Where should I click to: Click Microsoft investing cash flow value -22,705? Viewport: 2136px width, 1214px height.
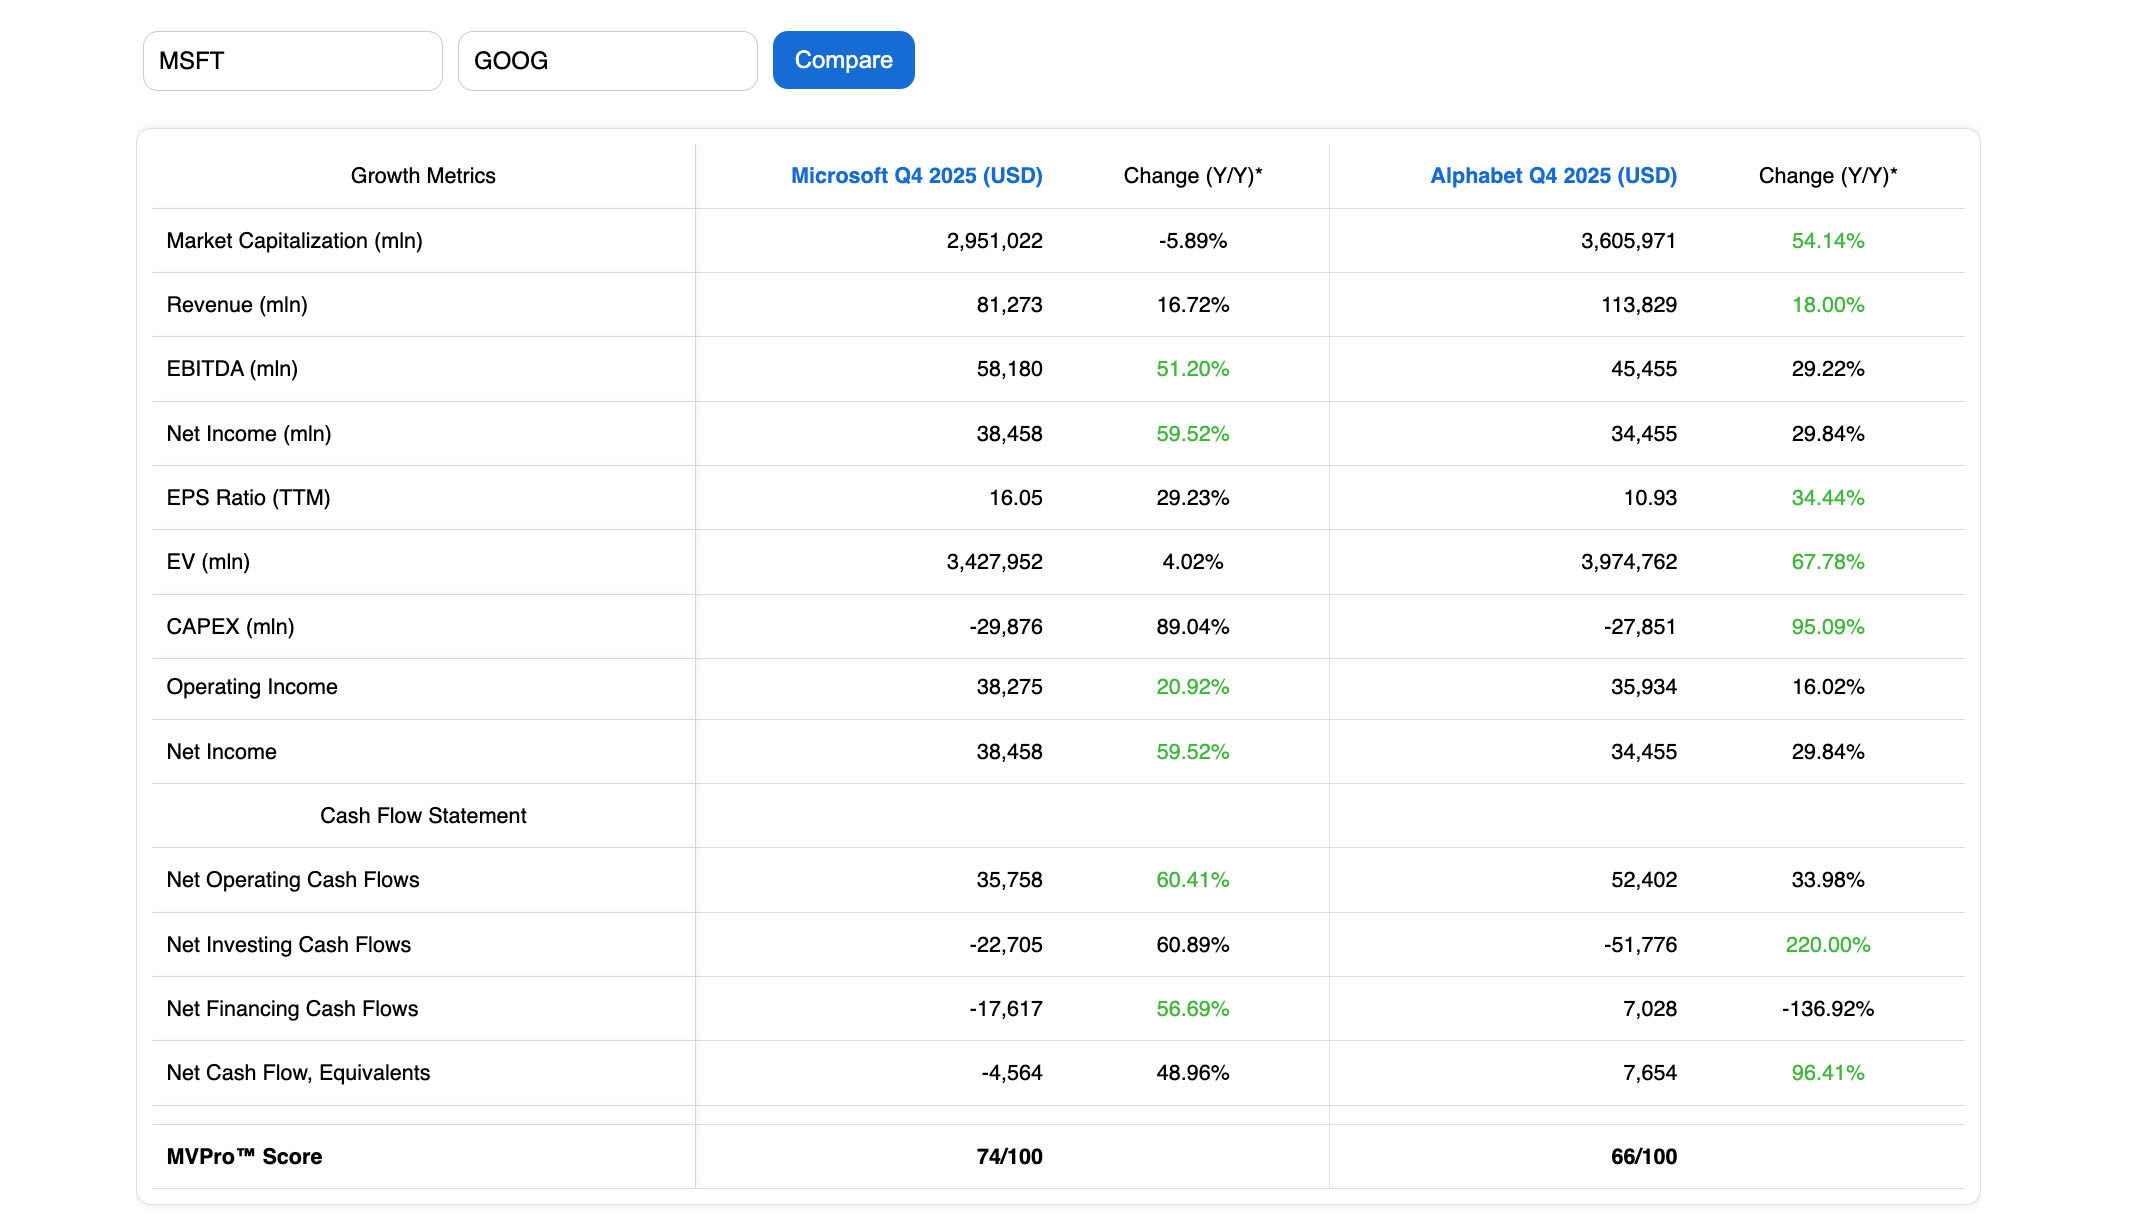pos(1005,945)
